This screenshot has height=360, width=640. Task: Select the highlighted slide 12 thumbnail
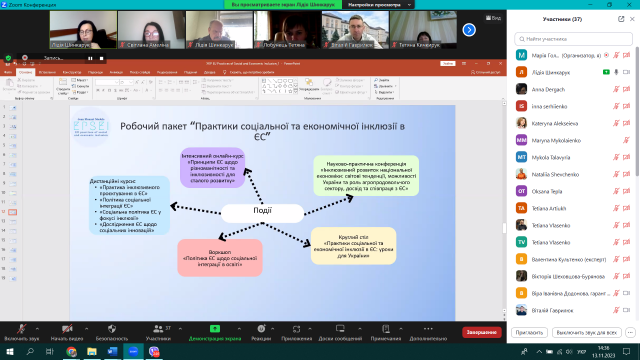click(13, 212)
